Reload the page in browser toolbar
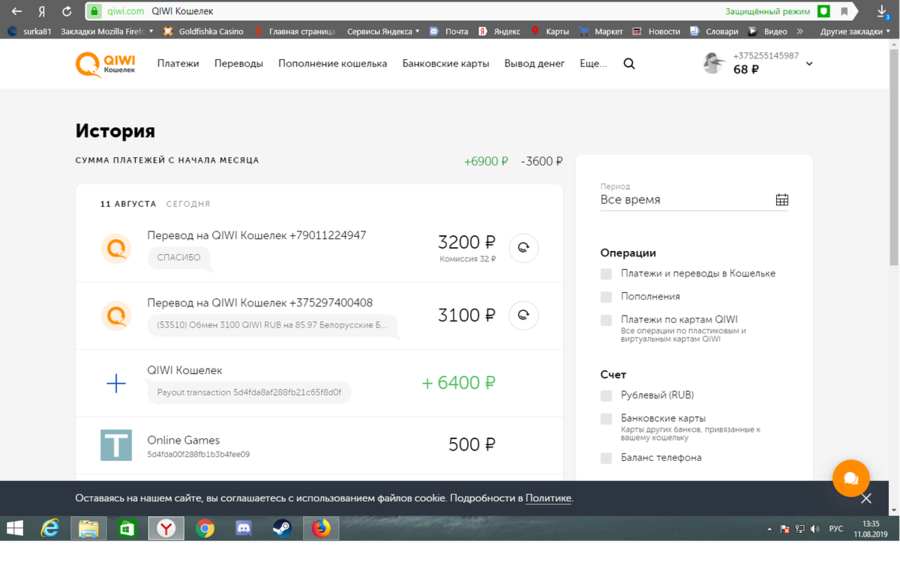900x562 pixels. pos(67,11)
